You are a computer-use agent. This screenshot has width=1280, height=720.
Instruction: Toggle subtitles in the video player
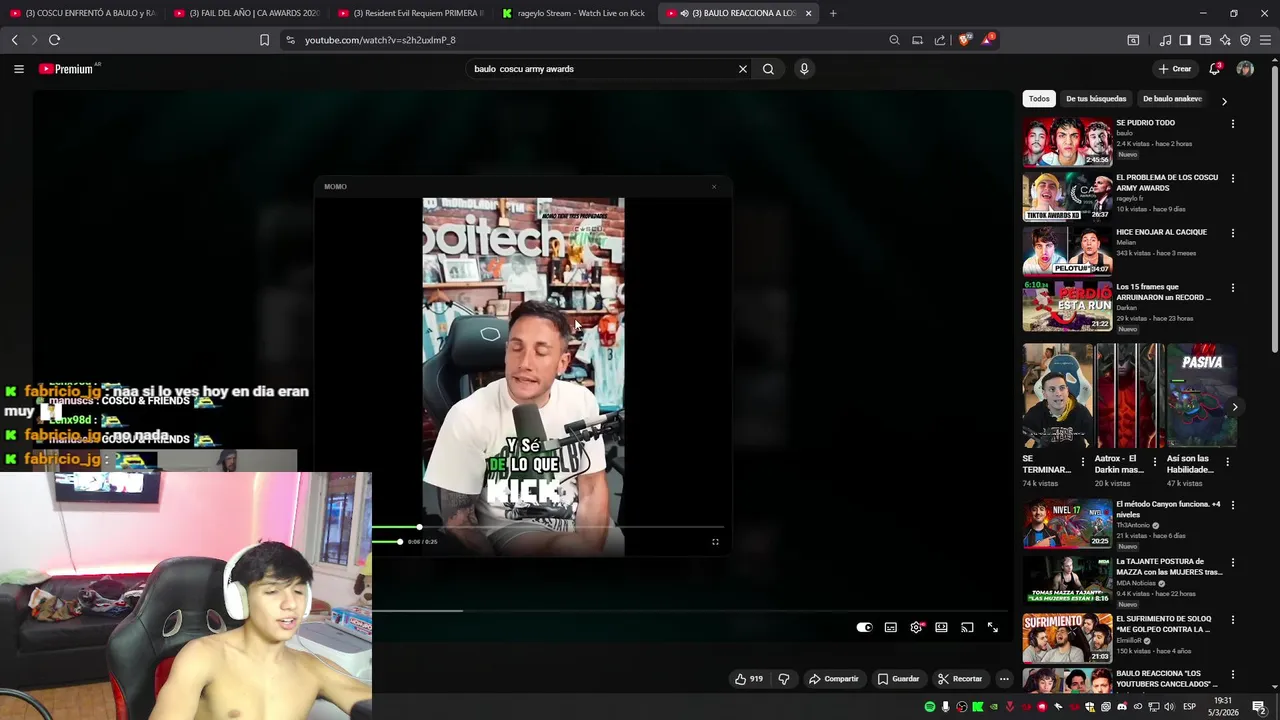pyautogui.click(x=890, y=627)
